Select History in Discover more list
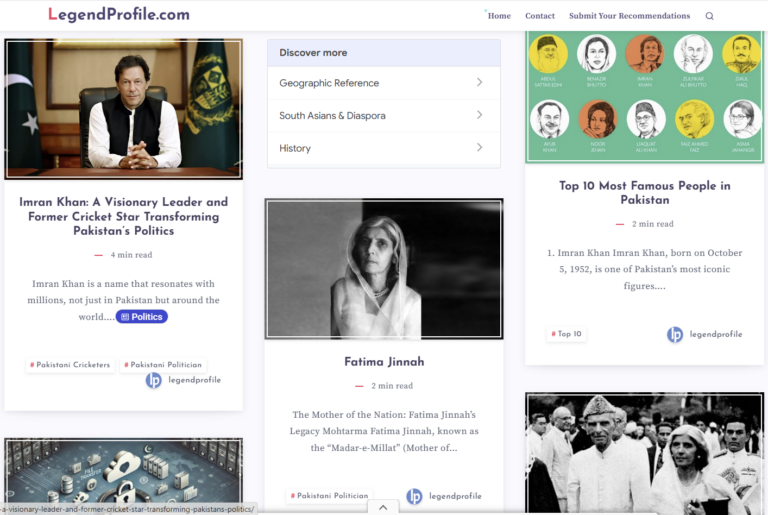This screenshot has width=768, height=515. click(x=384, y=148)
